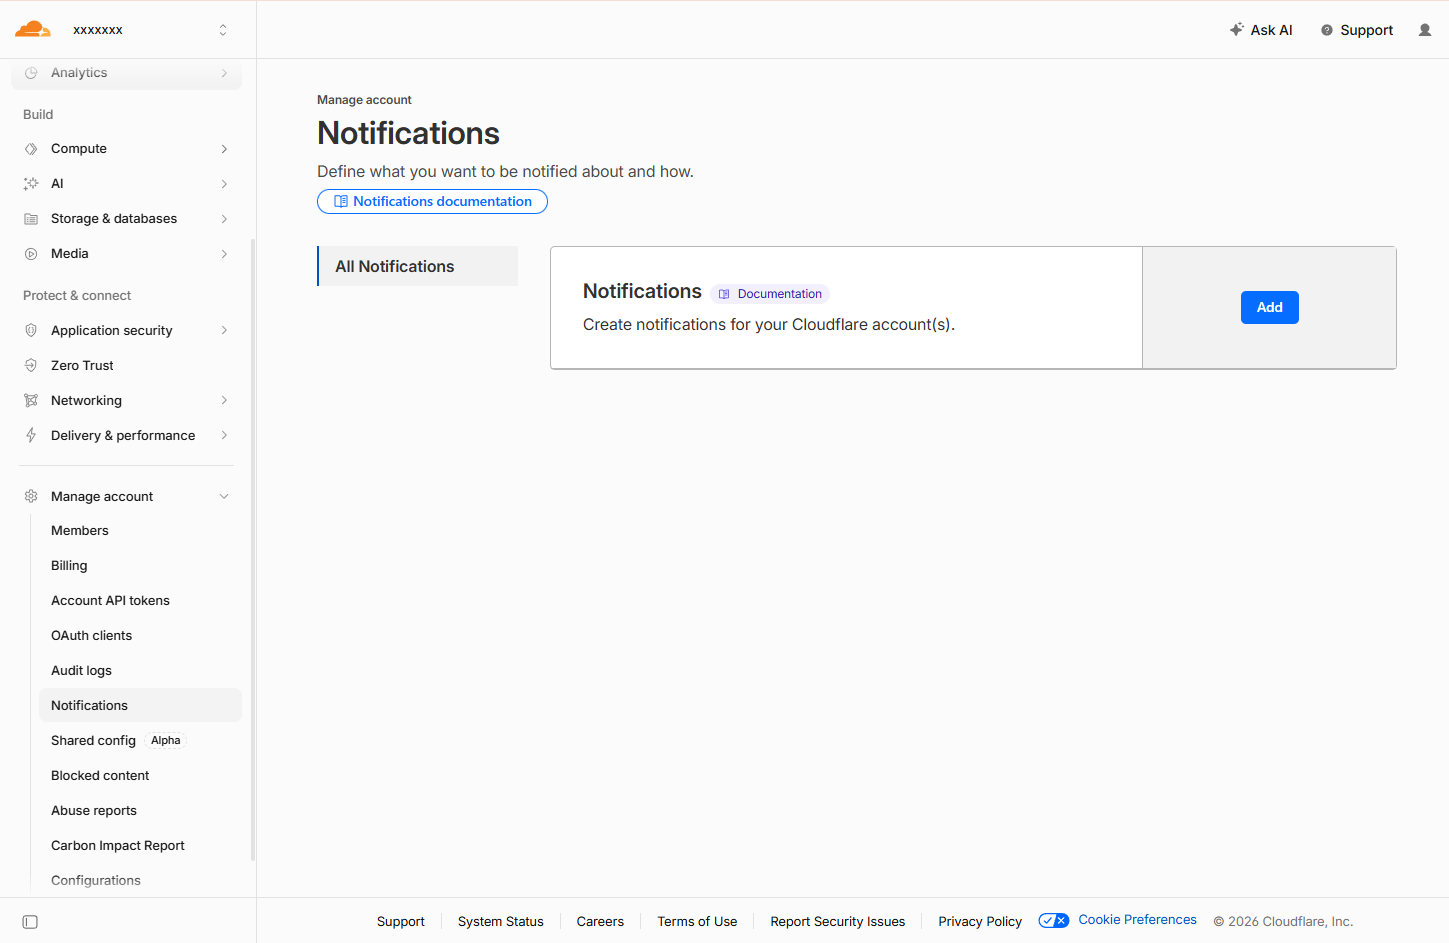Image resolution: width=1449 pixels, height=943 pixels.
Task: Expand Delivery & performance chevron
Action: (x=224, y=435)
